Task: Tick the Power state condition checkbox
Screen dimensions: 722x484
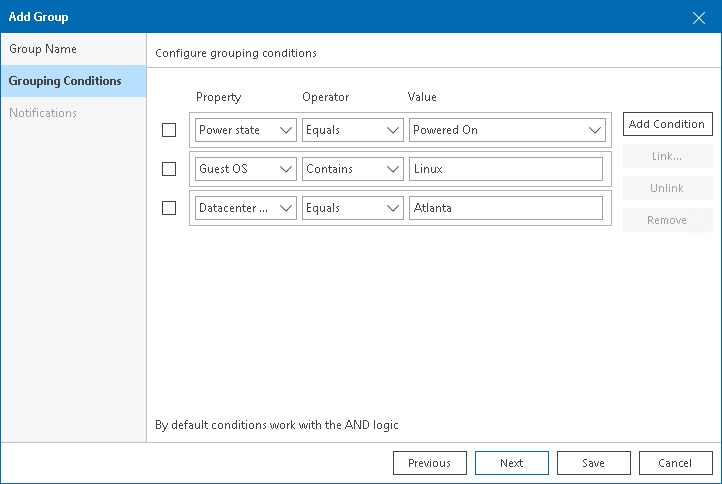Action: point(169,130)
